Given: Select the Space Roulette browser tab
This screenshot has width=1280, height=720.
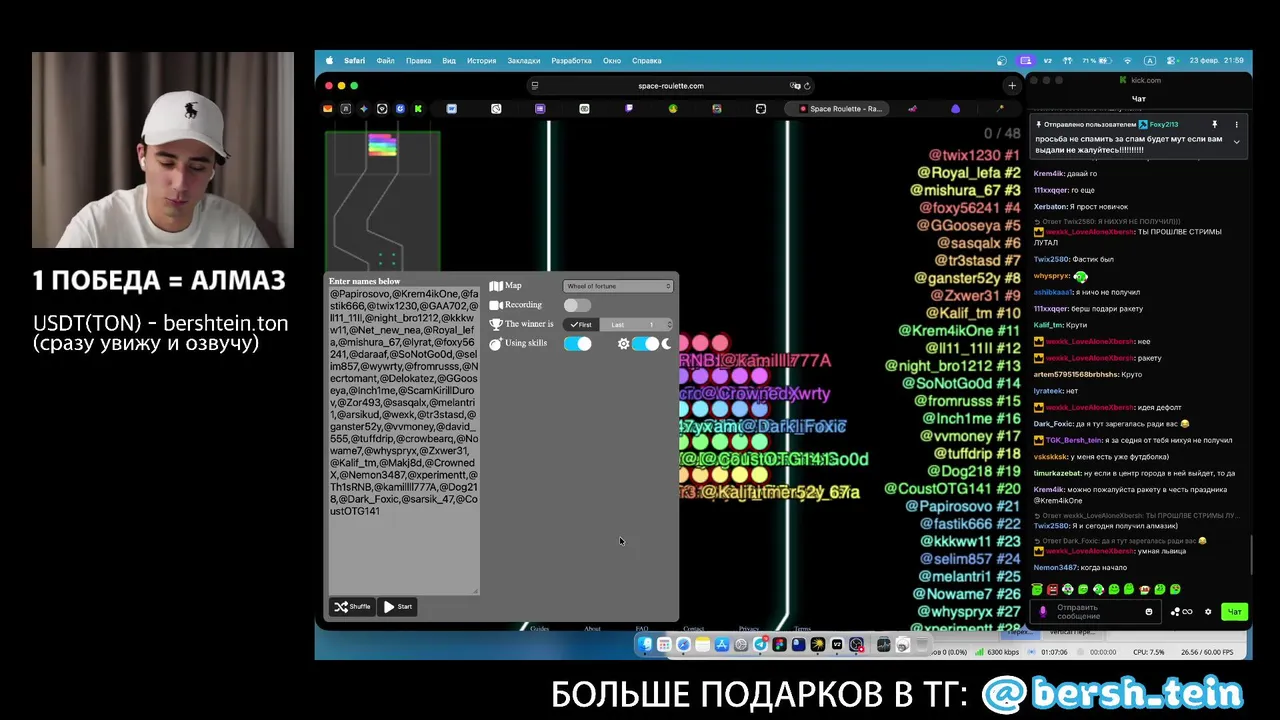Looking at the screenshot, I should tap(838, 108).
